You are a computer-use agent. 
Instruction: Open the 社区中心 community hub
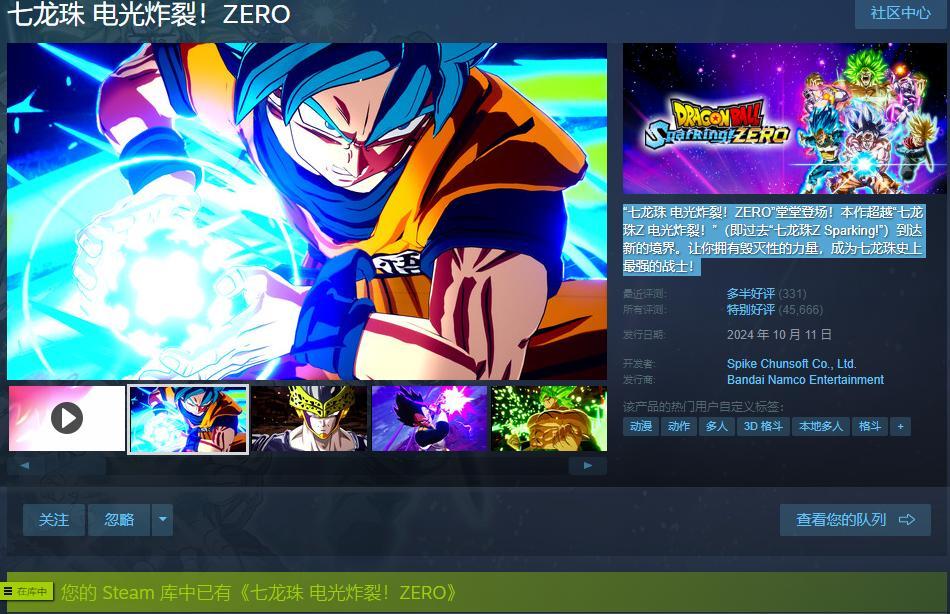(900, 13)
